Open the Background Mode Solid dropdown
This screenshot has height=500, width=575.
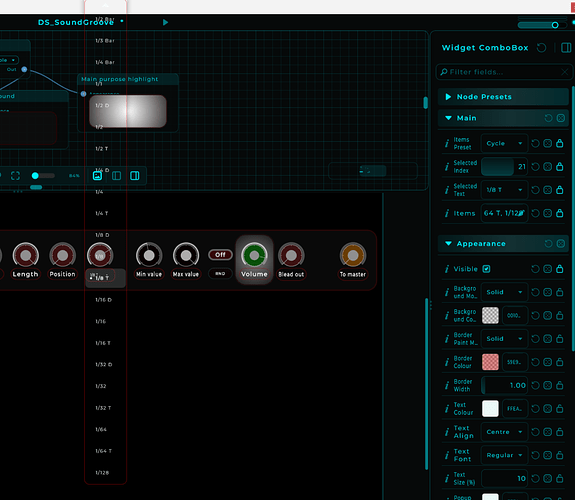coord(504,292)
